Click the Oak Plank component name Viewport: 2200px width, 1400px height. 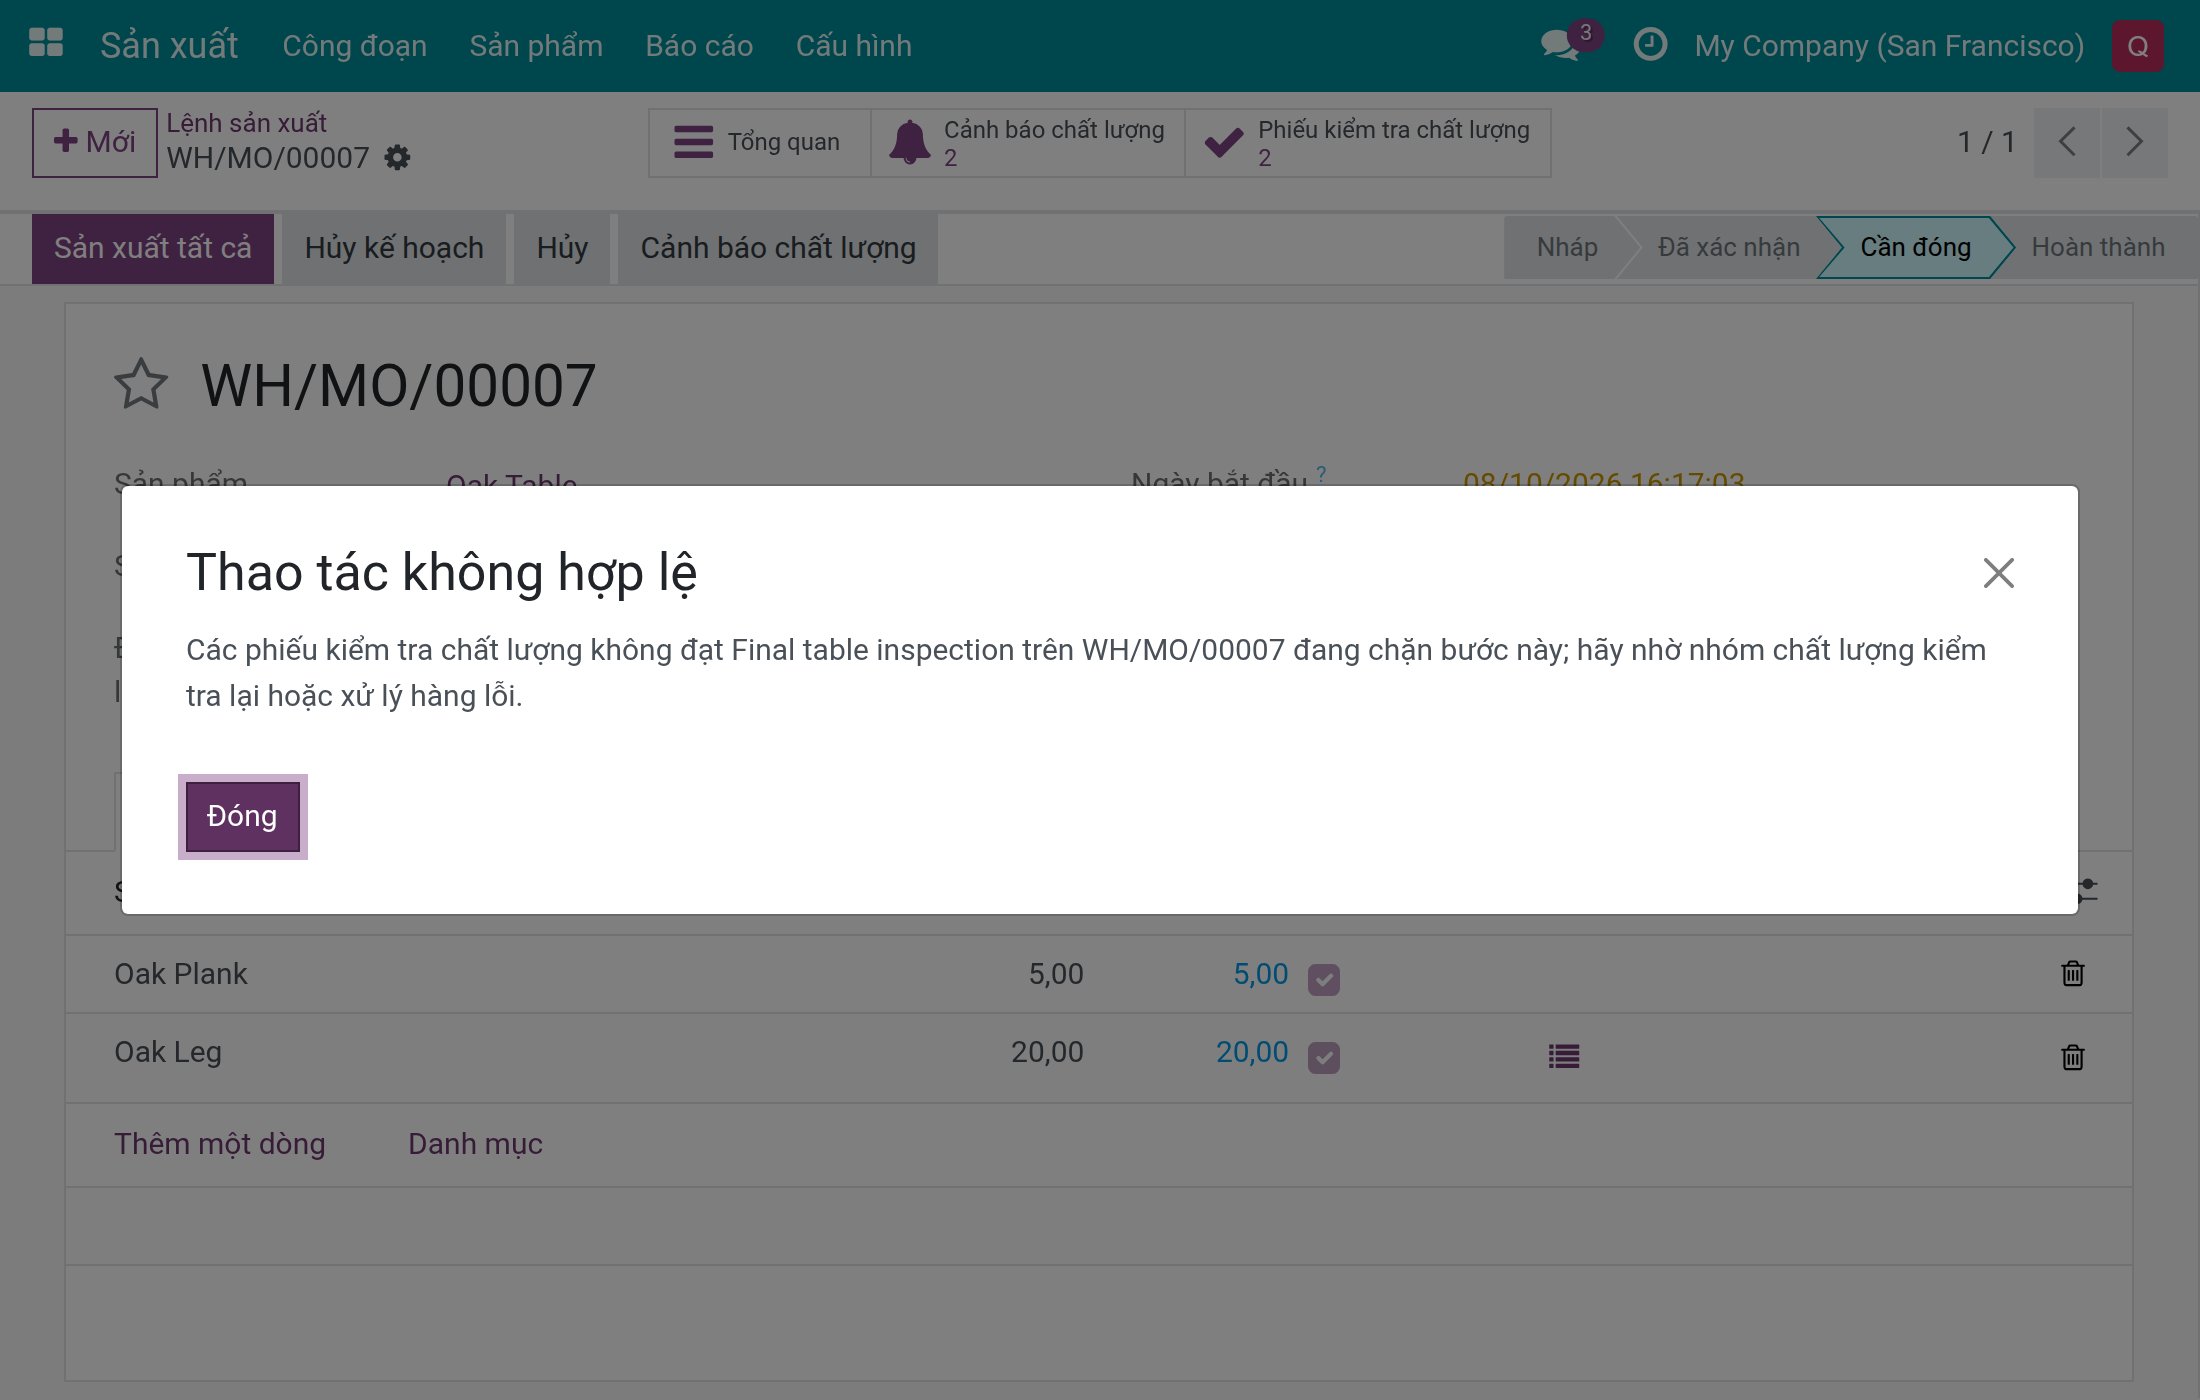181,974
